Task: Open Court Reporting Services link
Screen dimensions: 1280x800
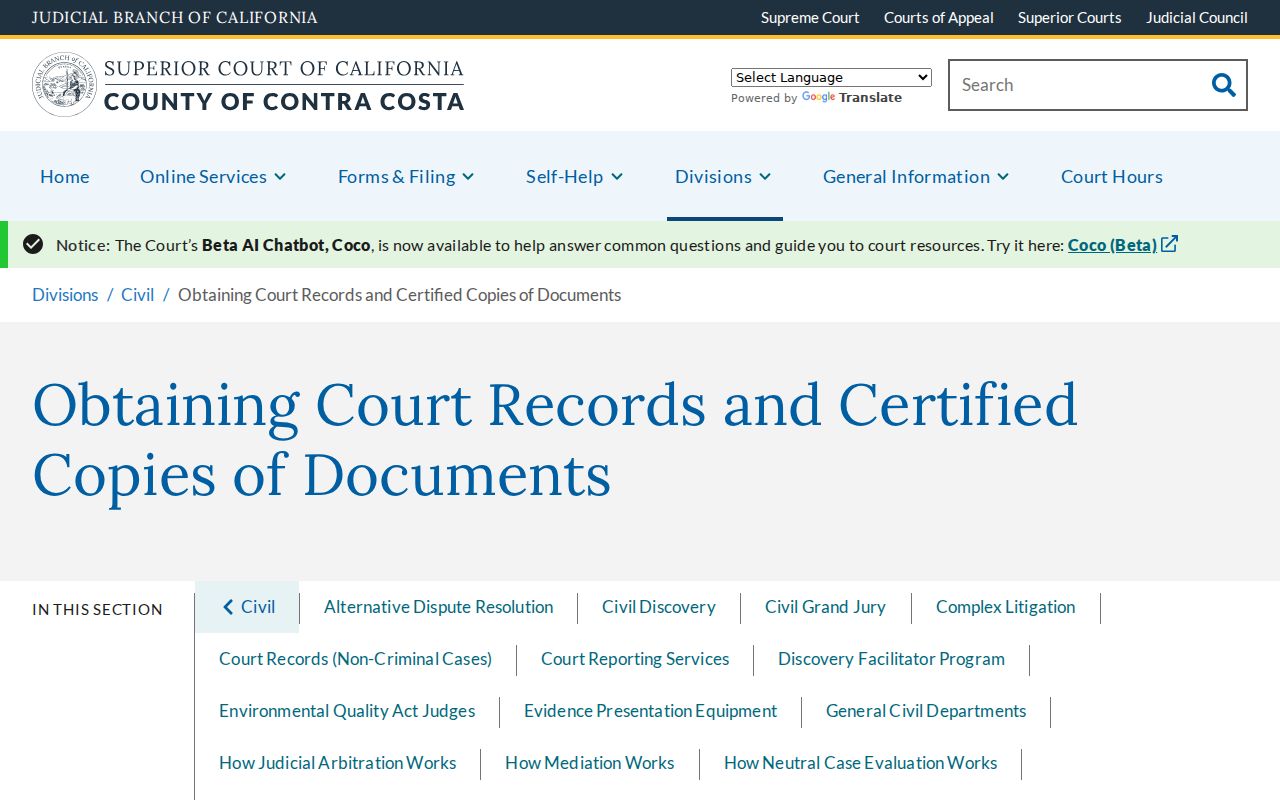Action: coord(635,659)
